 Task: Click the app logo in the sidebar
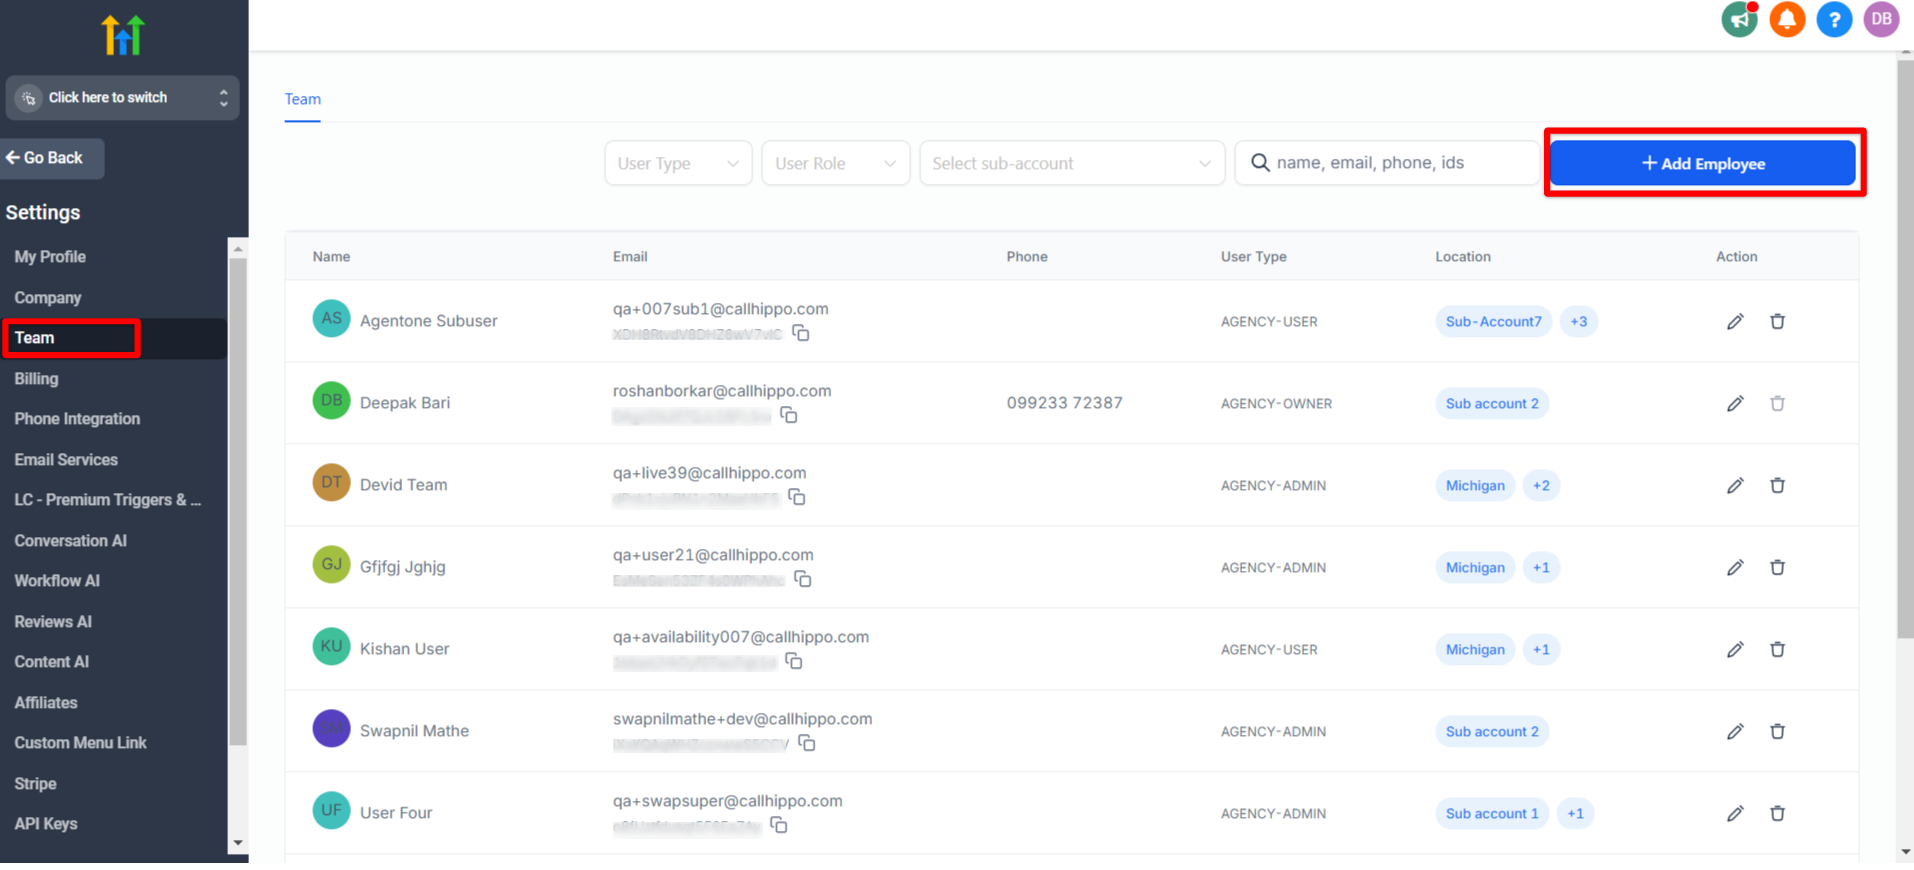click(x=123, y=35)
